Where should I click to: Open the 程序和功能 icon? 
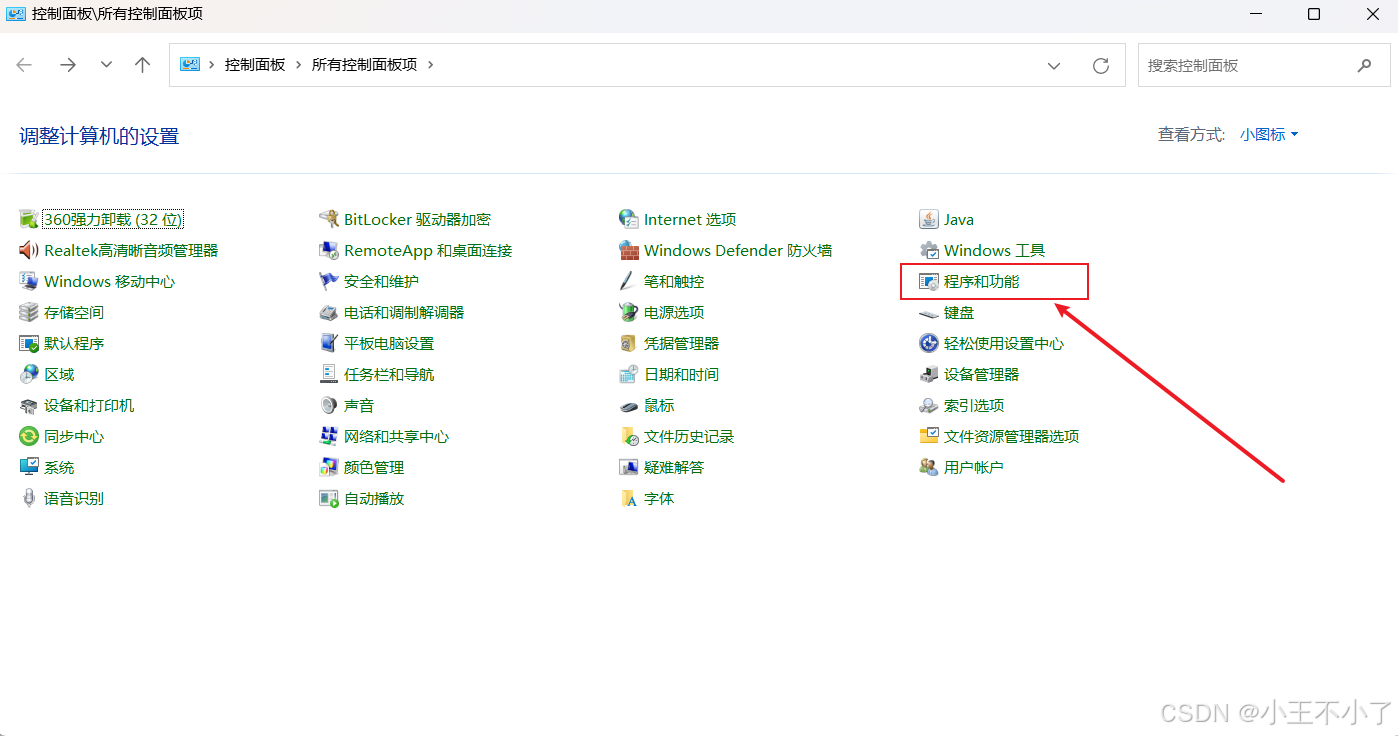coord(929,281)
